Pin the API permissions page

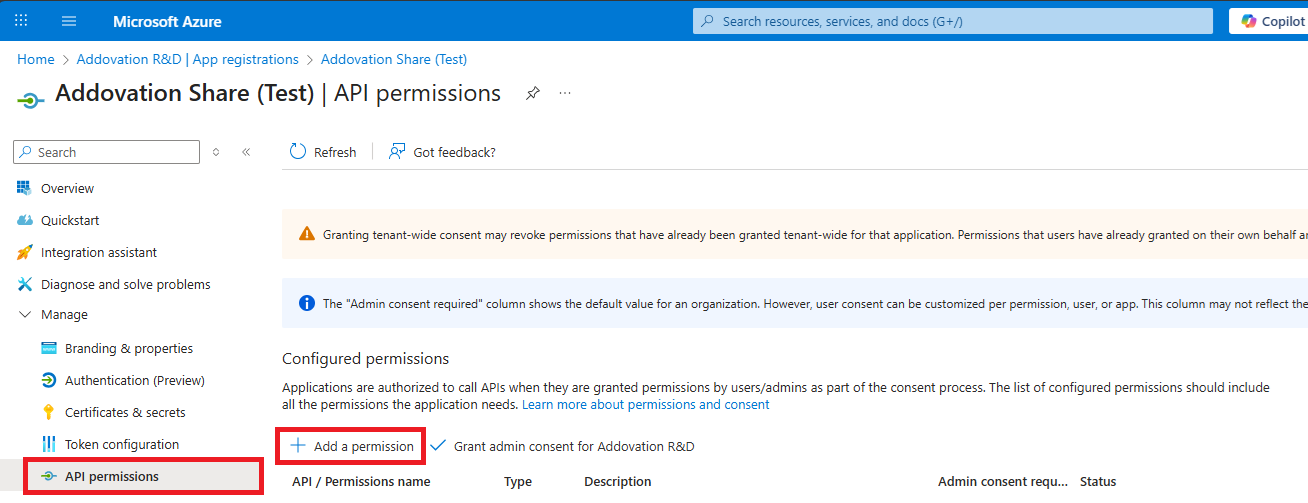tap(533, 93)
